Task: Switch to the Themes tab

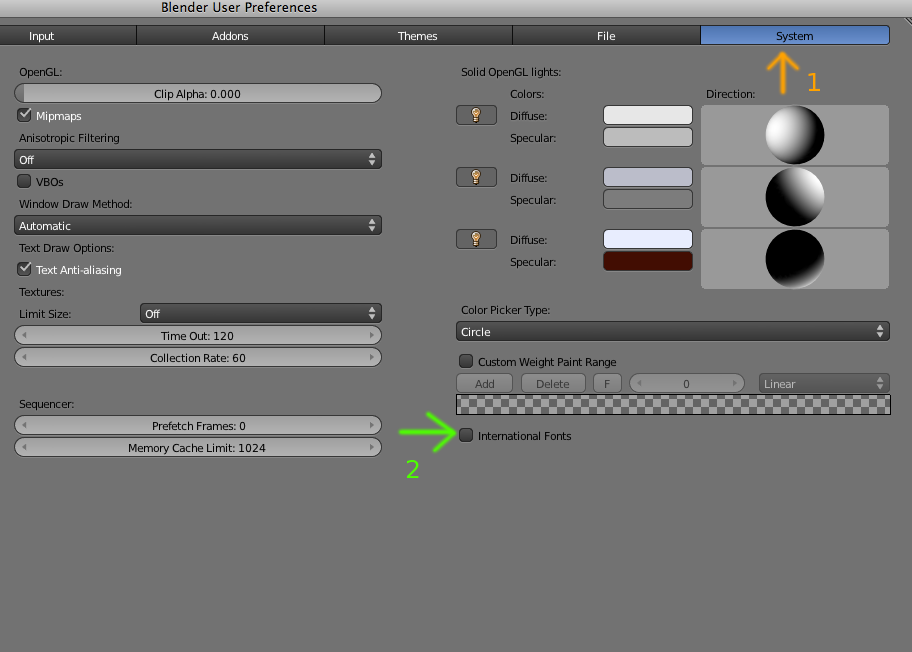Action: pos(418,36)
